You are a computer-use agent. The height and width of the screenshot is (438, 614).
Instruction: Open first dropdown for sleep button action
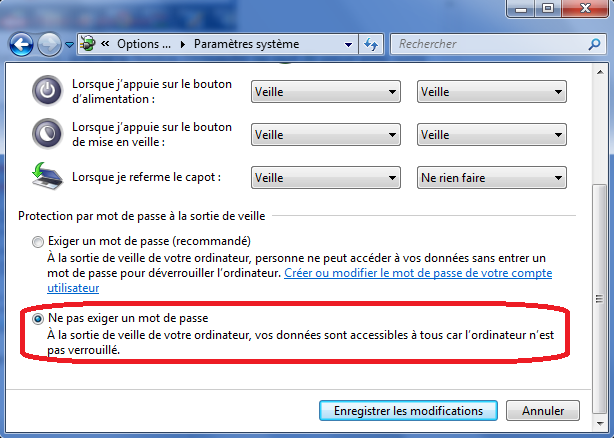coord(326,135)
